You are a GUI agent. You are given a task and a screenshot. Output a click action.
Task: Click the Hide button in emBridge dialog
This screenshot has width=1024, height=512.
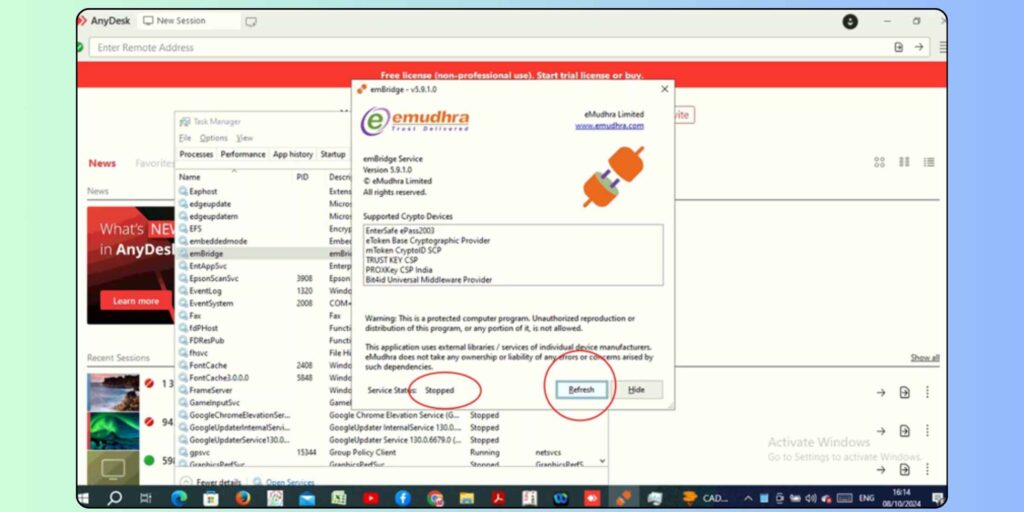636,390
